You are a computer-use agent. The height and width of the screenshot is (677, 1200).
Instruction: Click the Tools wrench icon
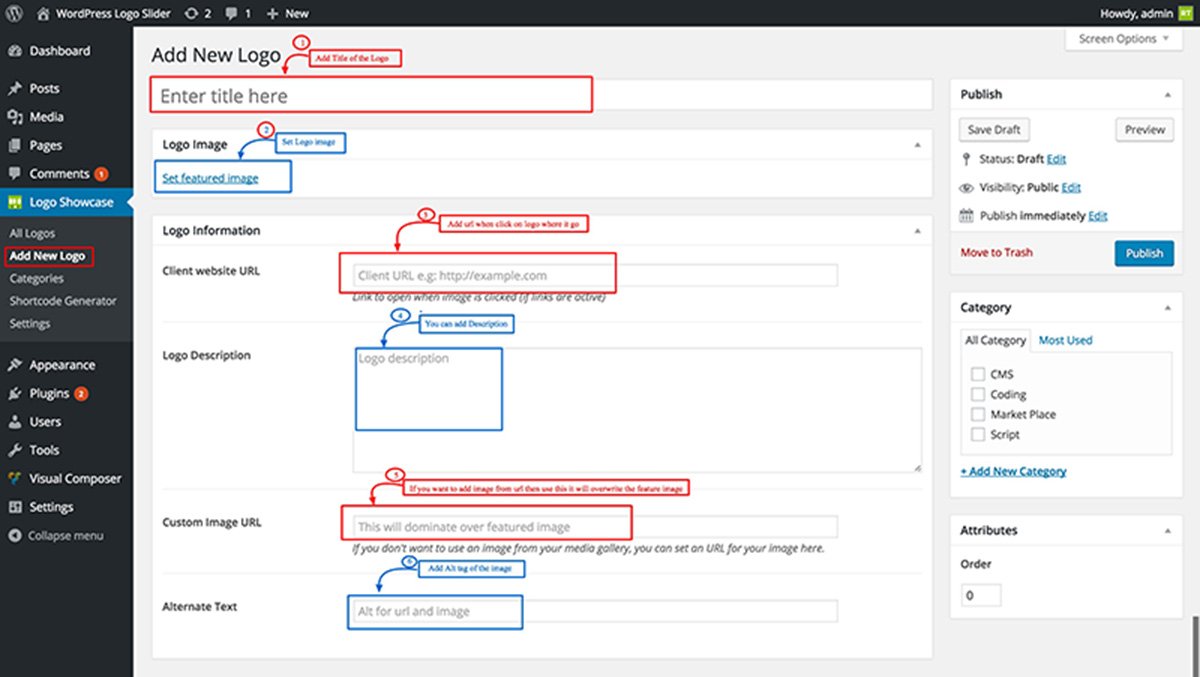[x=15, y=450]
